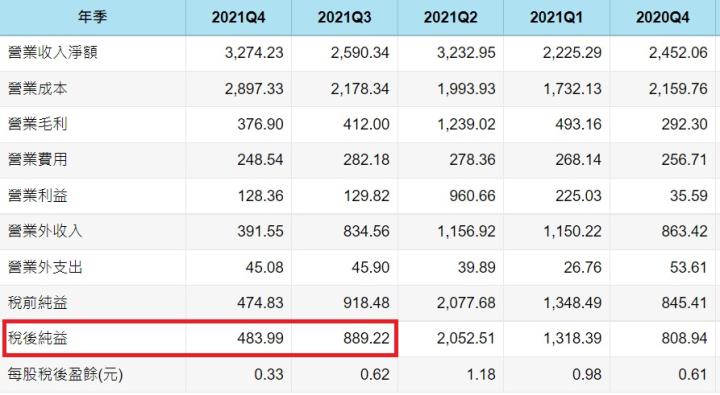Click the 2021Q4 column header

238,17
